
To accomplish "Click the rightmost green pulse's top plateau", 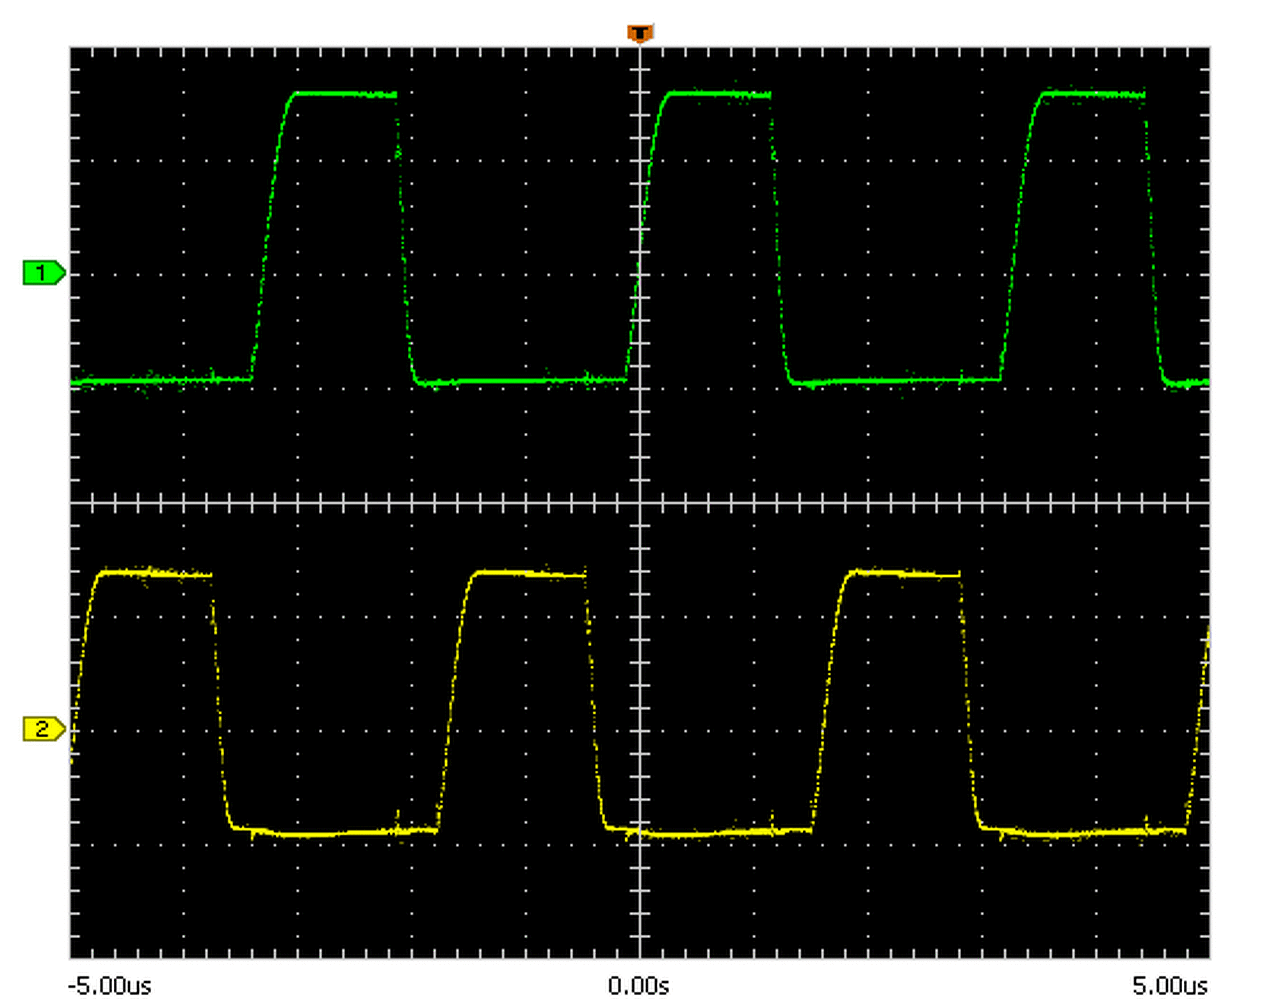I will coord(1092,94).
